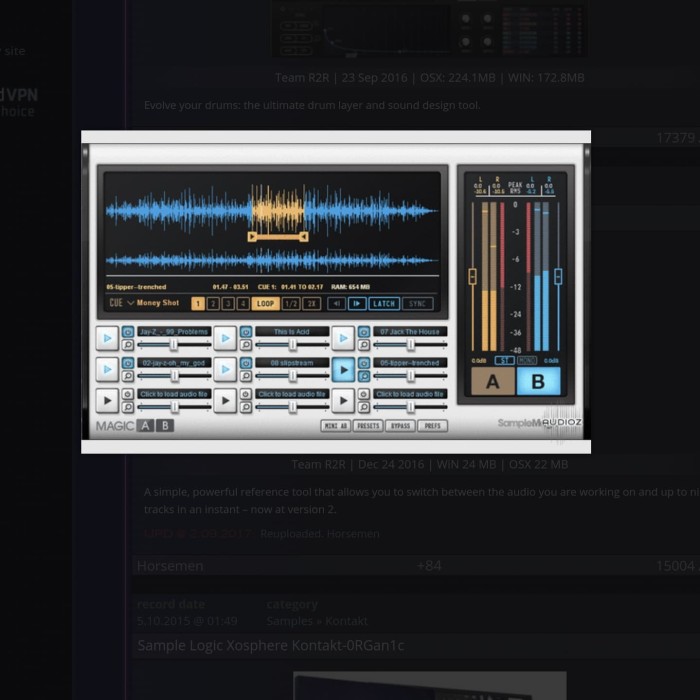Play the Jay-Z_-_99_Problems reference track
This screenshot has width=700, height=700.
click(x=107, y=338)
